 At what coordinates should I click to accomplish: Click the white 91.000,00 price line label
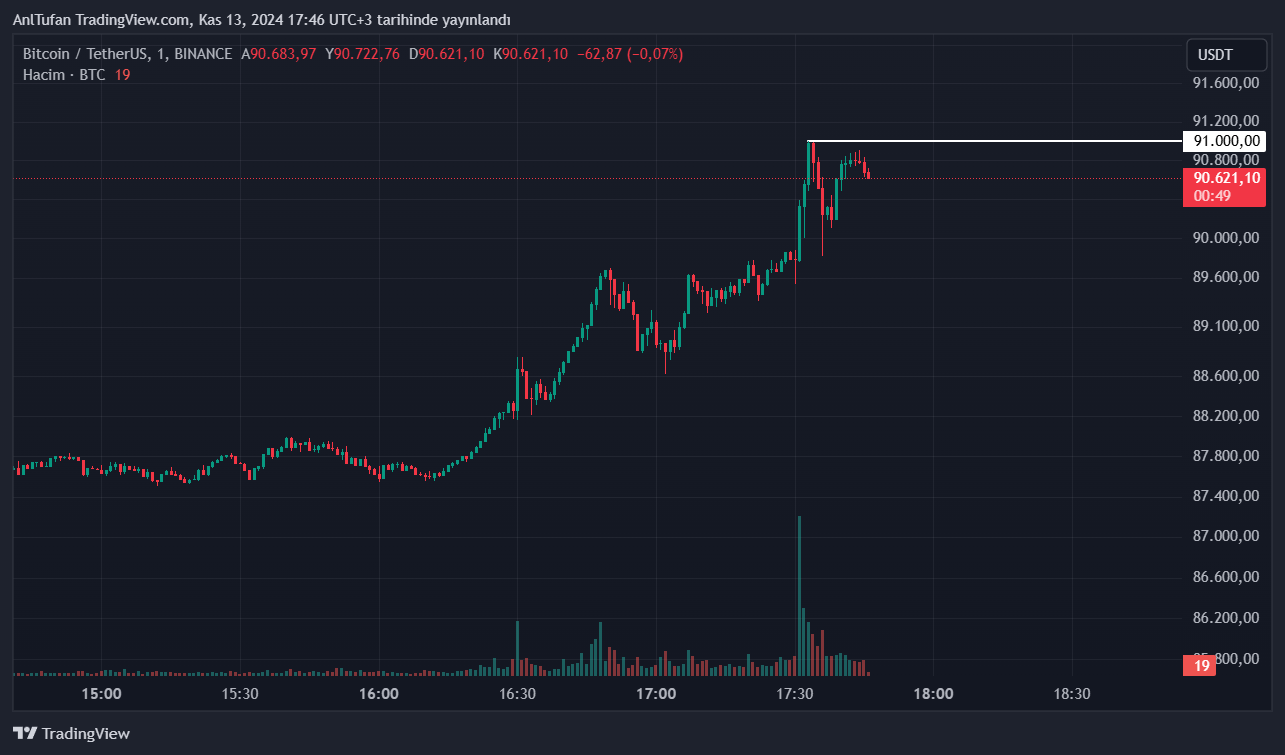coord(1224,141)
